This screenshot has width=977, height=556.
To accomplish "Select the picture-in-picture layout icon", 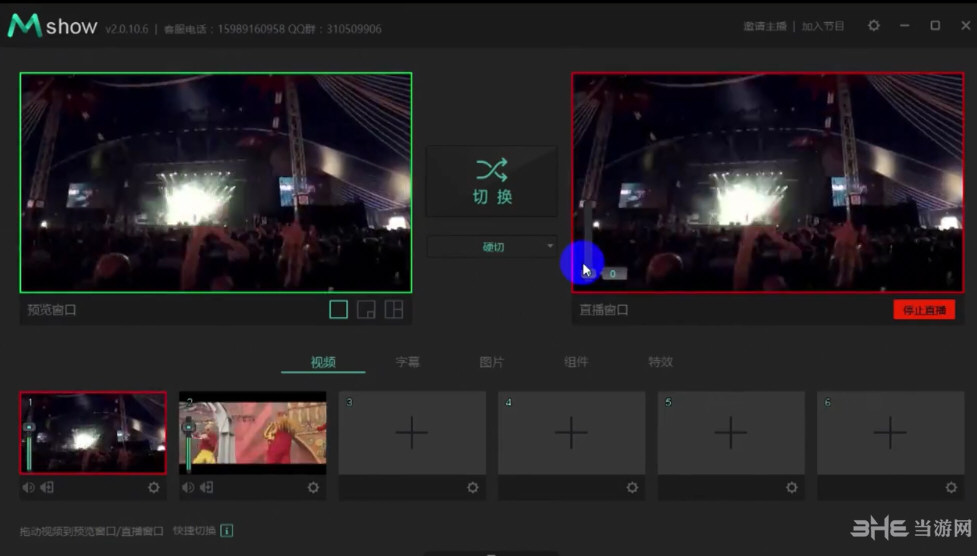I will [x=366, y=310].
